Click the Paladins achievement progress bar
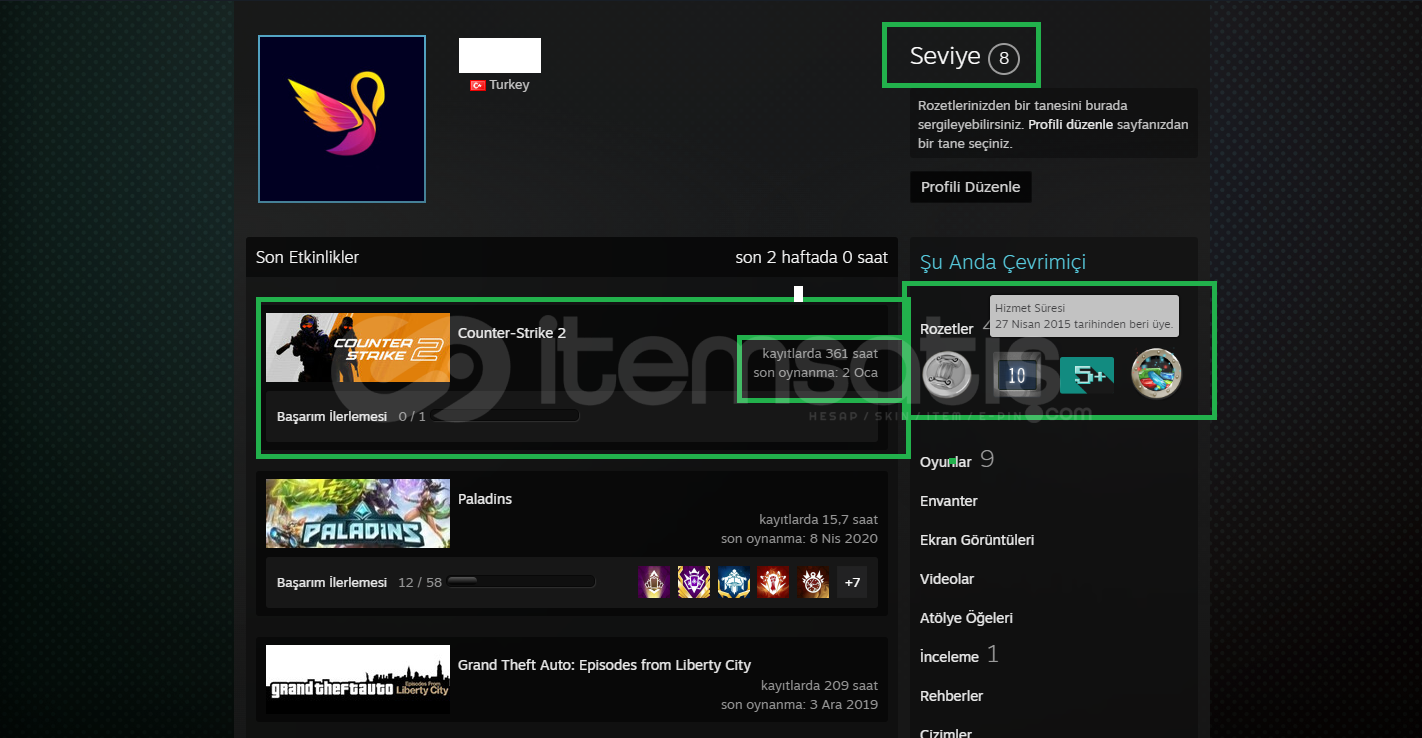Image resolution: width=1422 pixels, height=738 pixels. tap(521, 582)
